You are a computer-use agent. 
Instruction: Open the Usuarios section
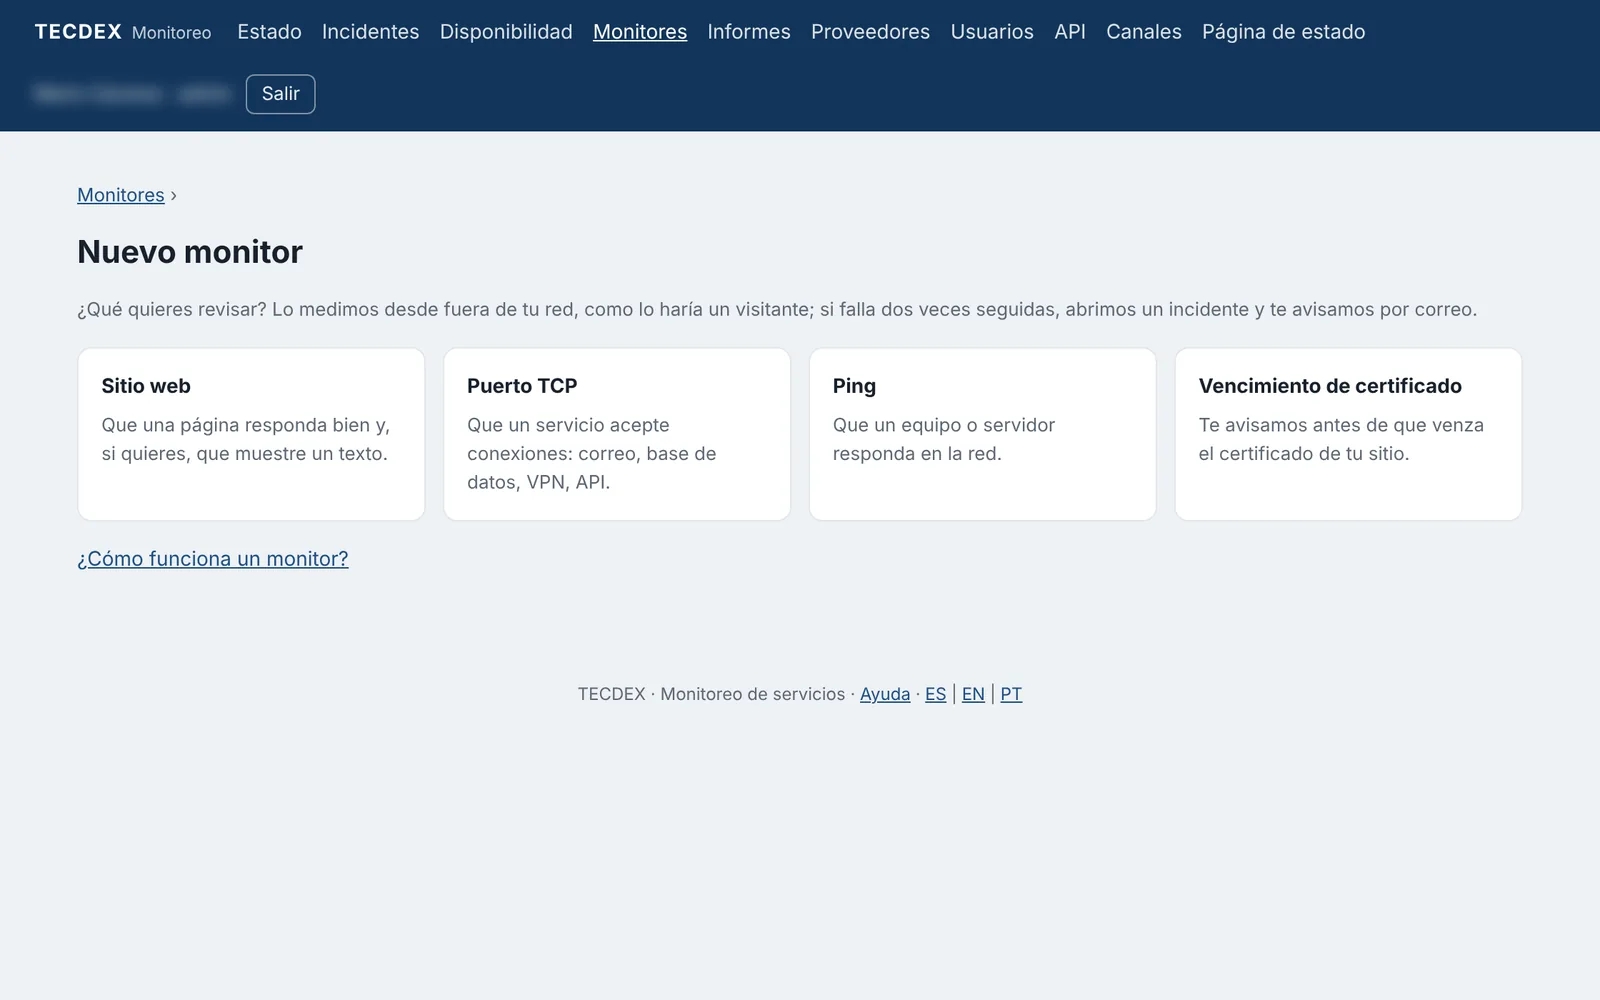(992, 32)
